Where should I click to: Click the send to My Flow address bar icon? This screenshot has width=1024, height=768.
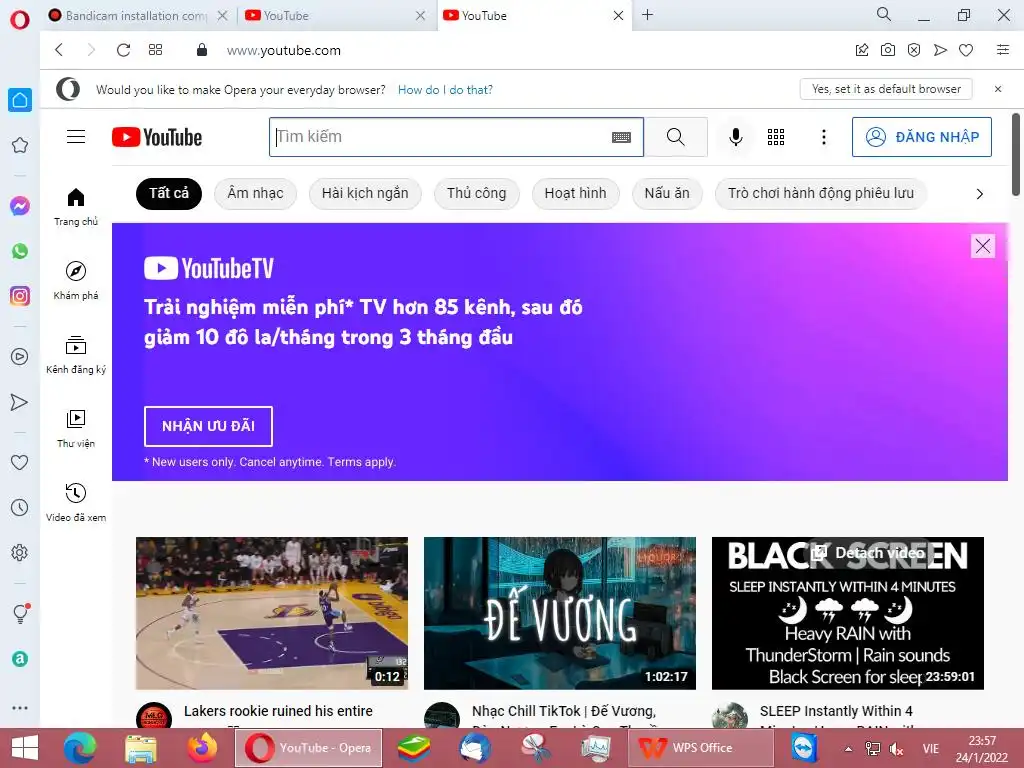940,50
